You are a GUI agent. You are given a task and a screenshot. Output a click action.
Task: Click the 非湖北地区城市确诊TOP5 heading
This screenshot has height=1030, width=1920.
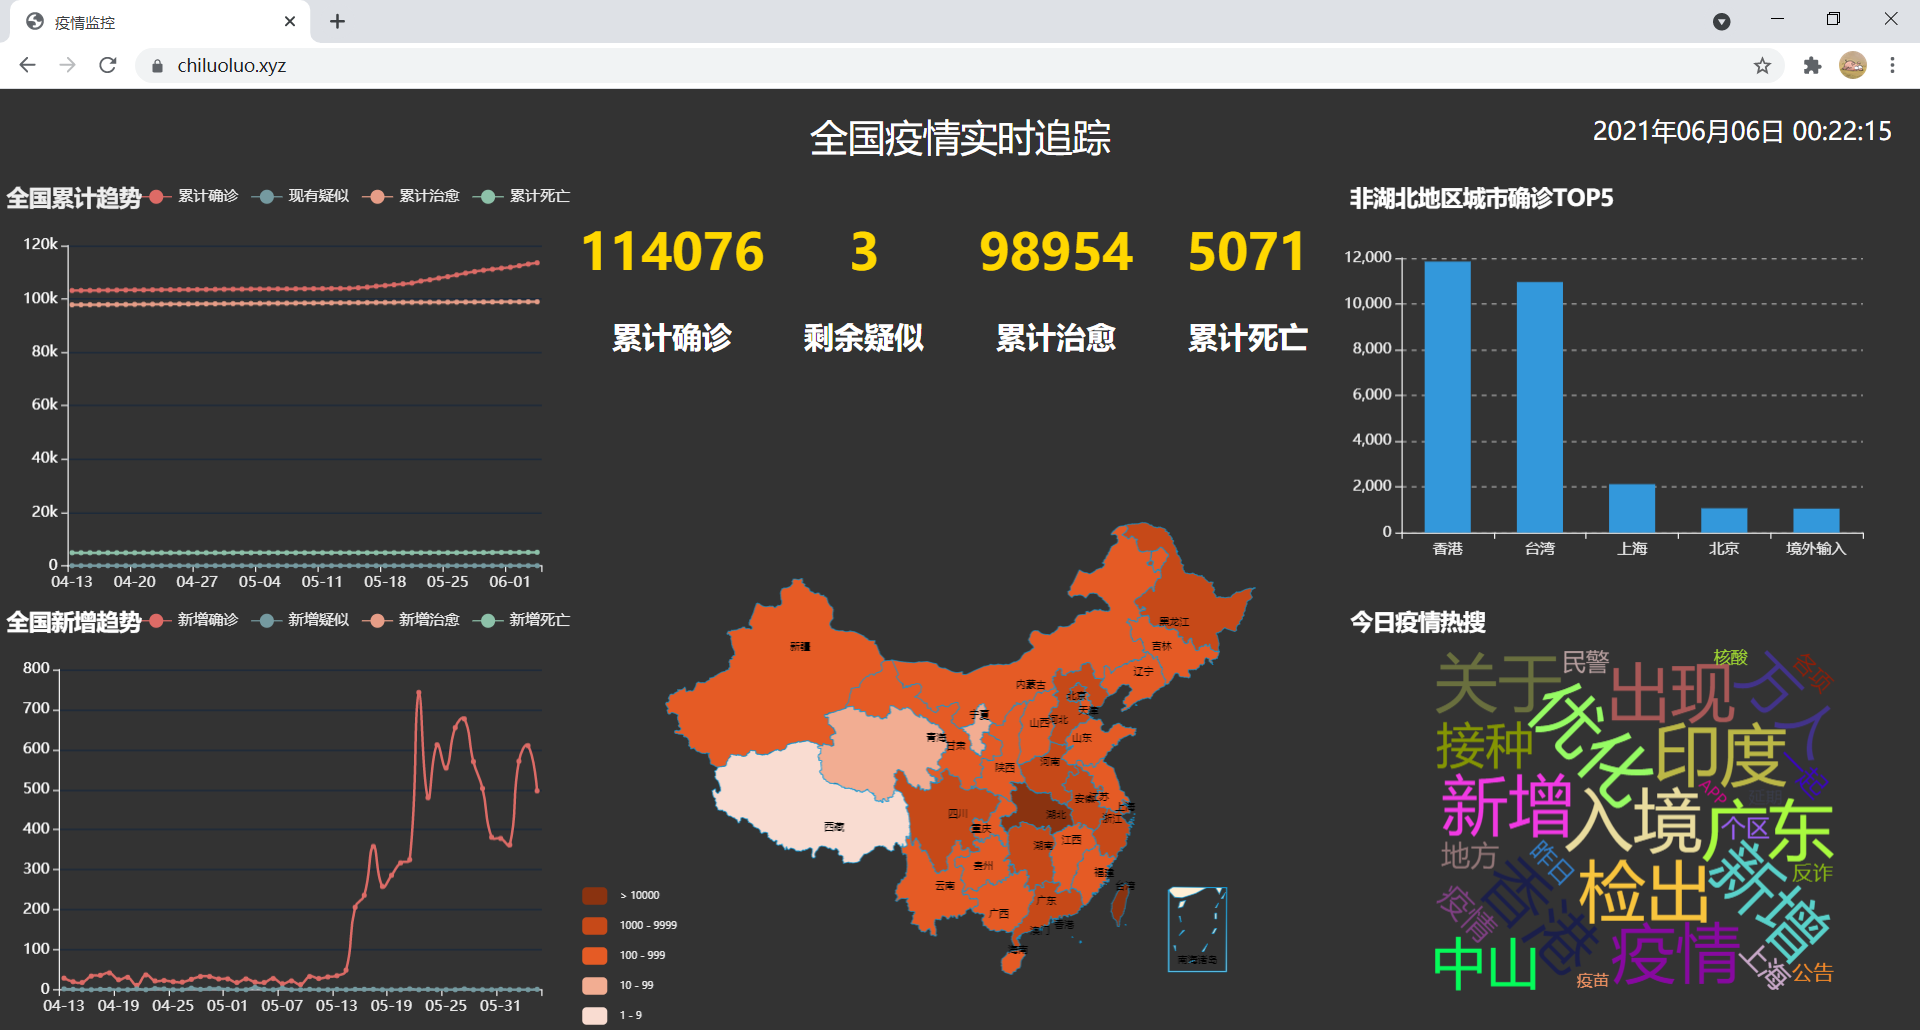[x=1482, y=198]
